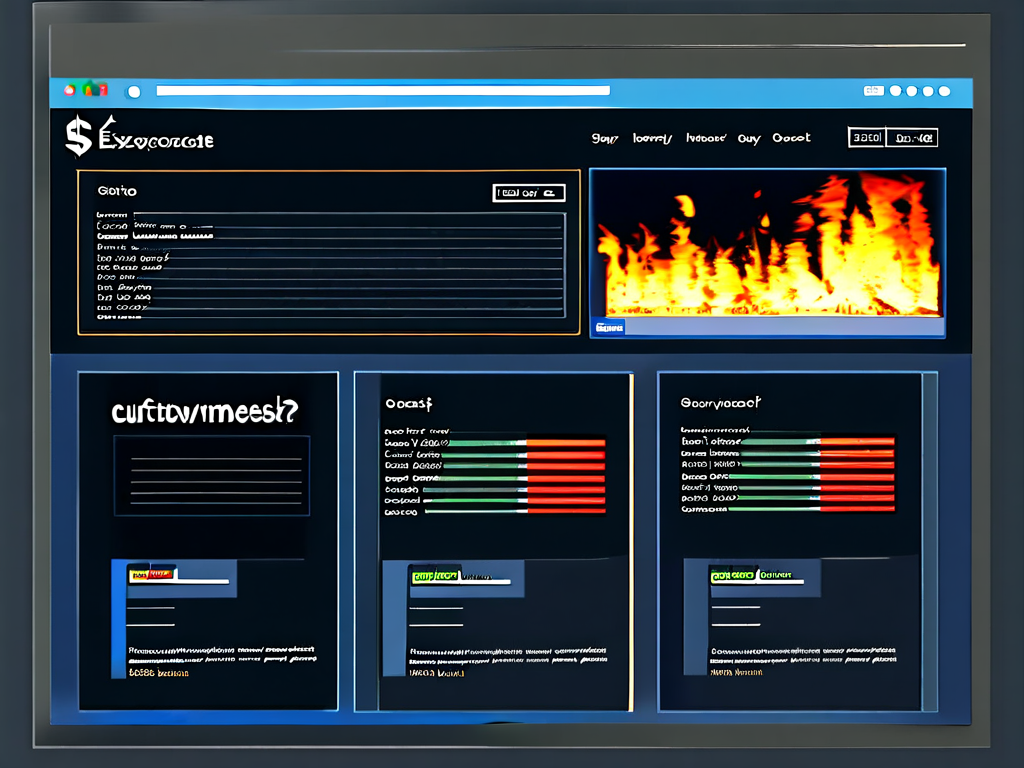Open the last navigation menu item before buttons
This screenshot has width=1024, height=768.
tap(791, 139)
